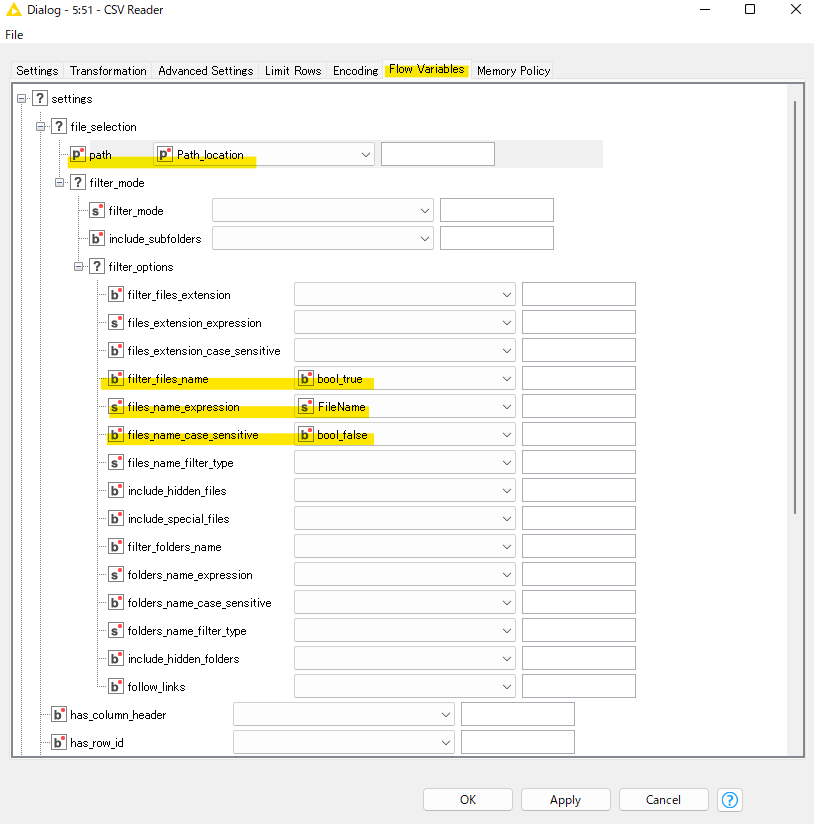Screen dimensions: 814x824
Task: Collapse the file_selection tree branch
Action: coord(41,126)
